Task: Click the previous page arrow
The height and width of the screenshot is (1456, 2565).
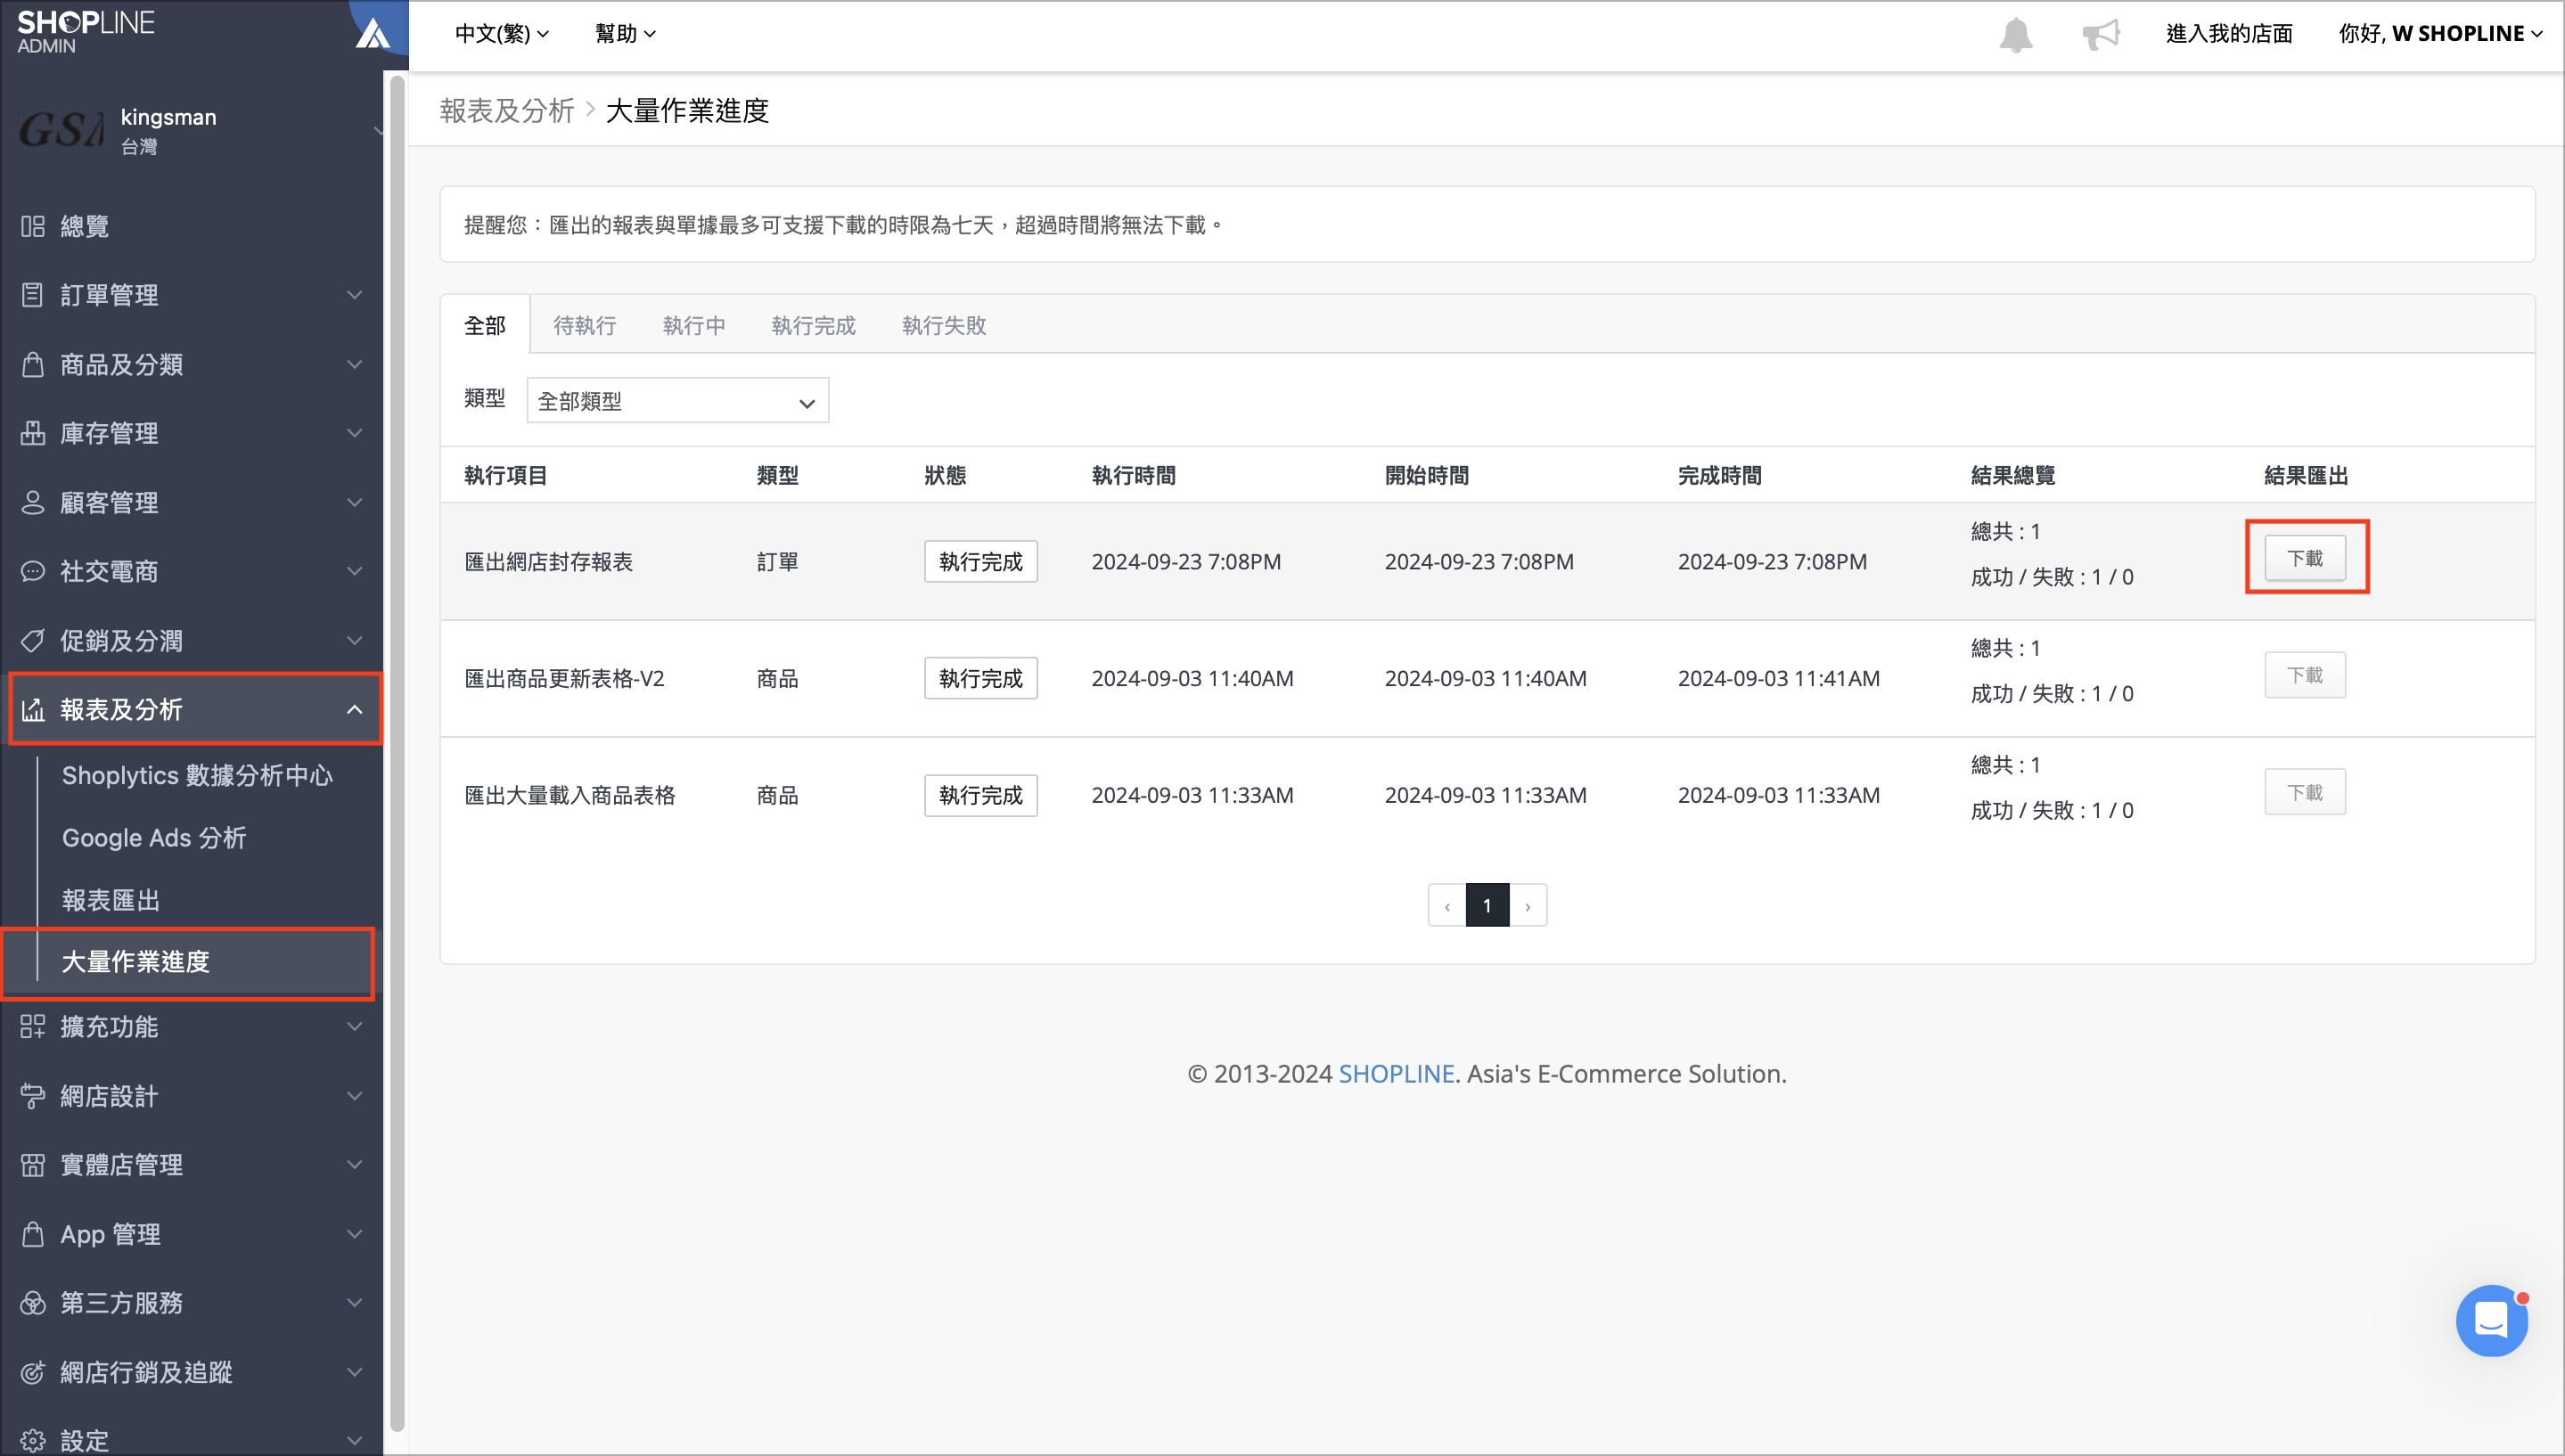Action: point(1447,905)
